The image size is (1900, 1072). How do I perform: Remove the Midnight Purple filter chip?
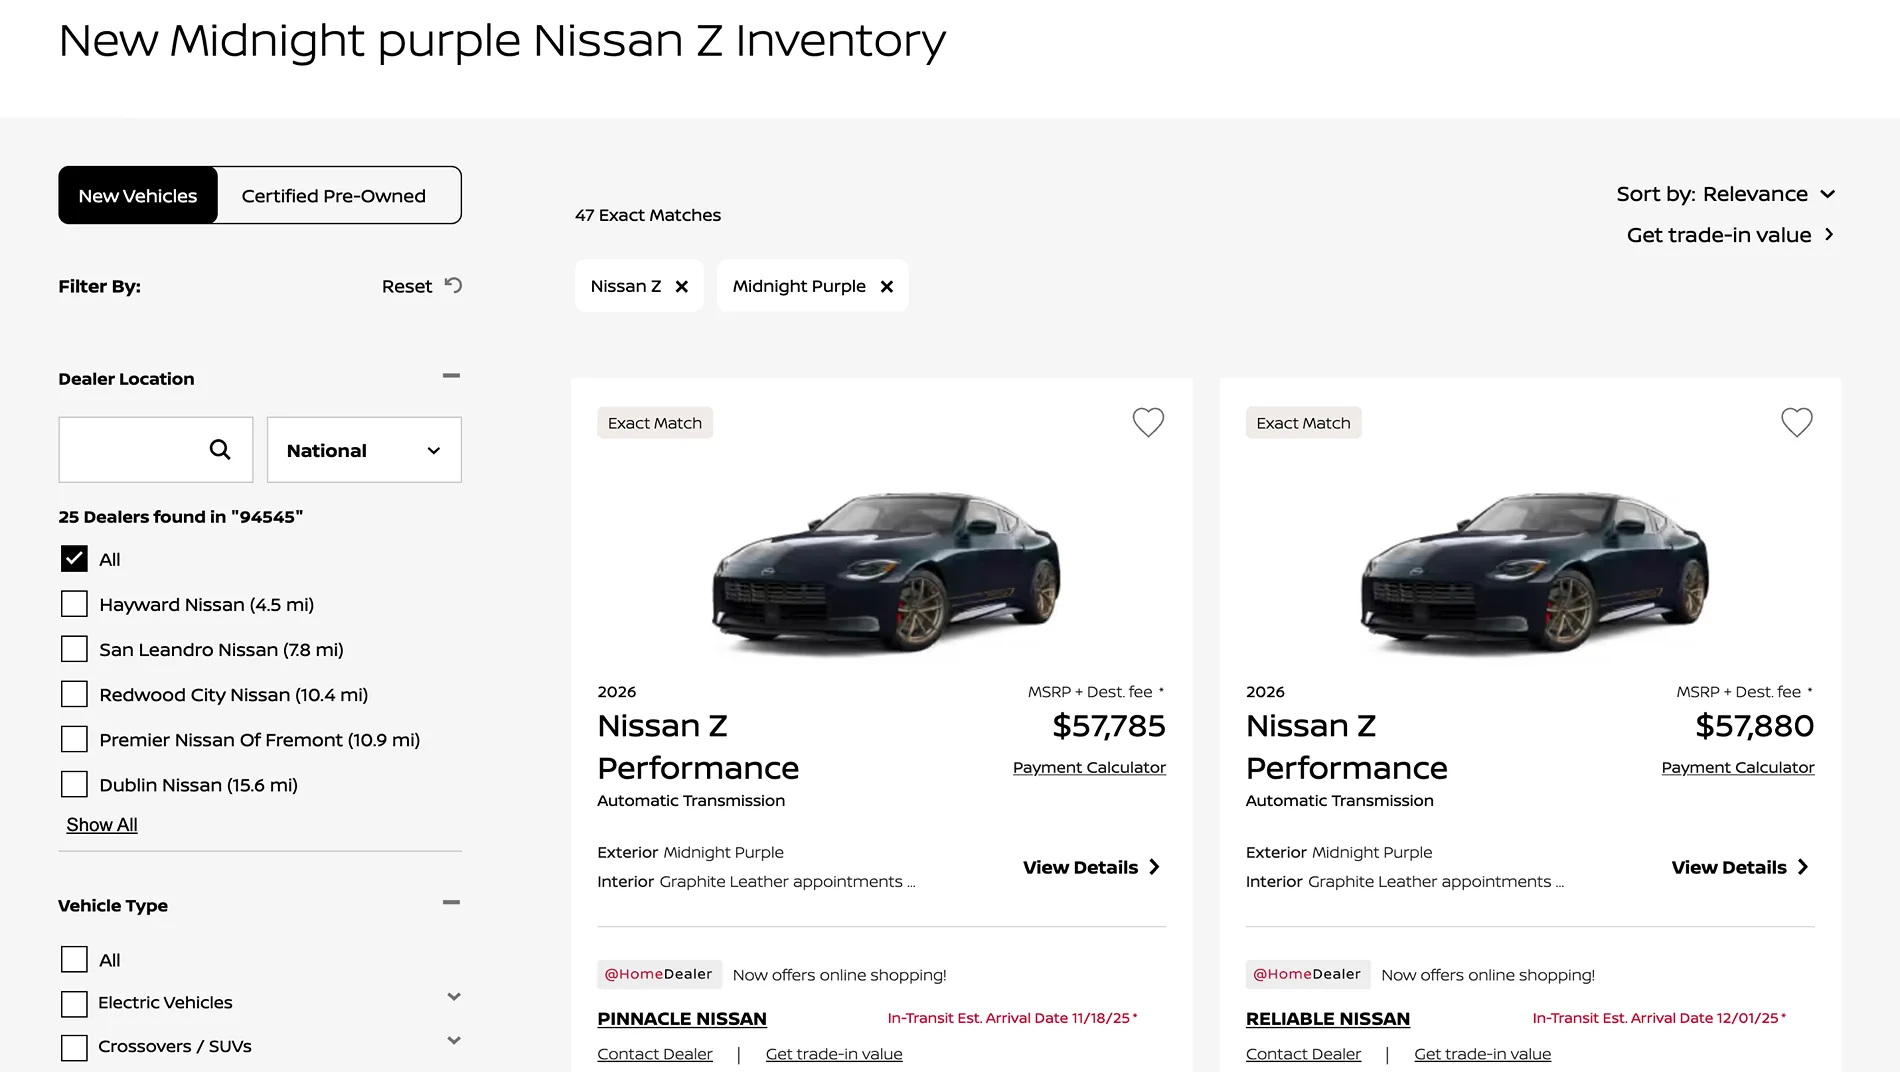click(887, 286)
